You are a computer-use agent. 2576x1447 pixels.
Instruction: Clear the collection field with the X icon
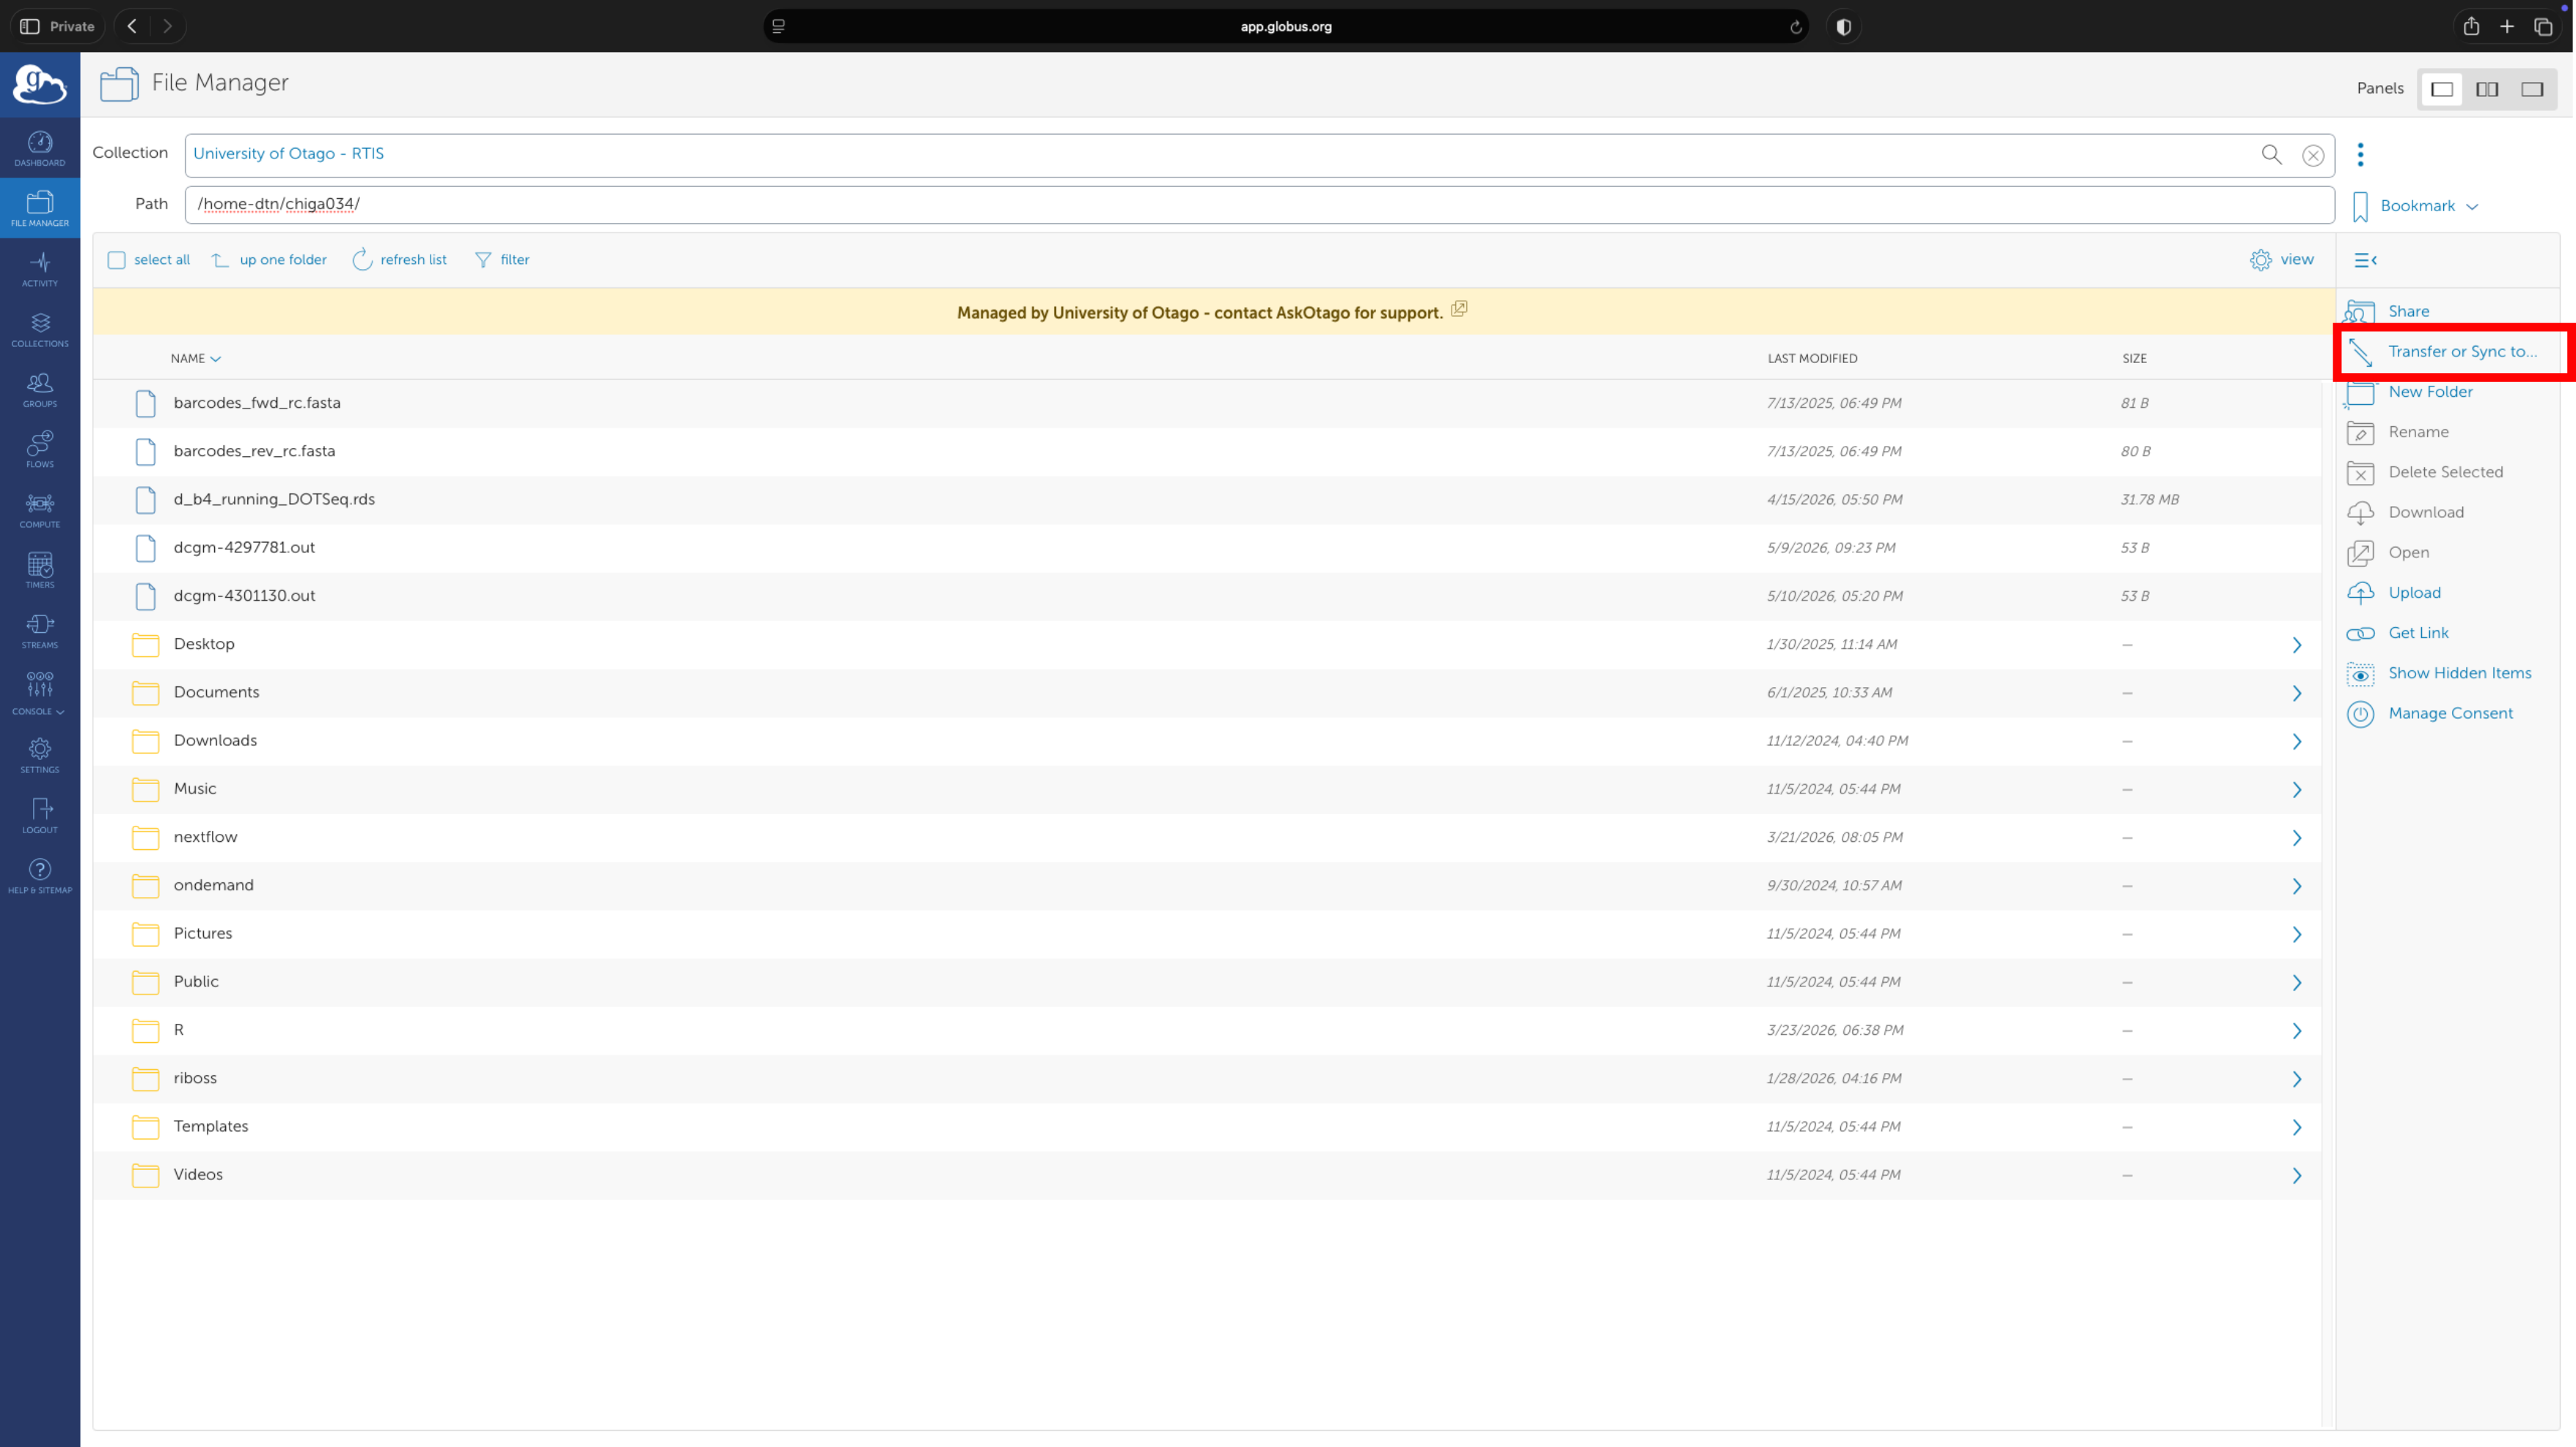coord(2313,155)
